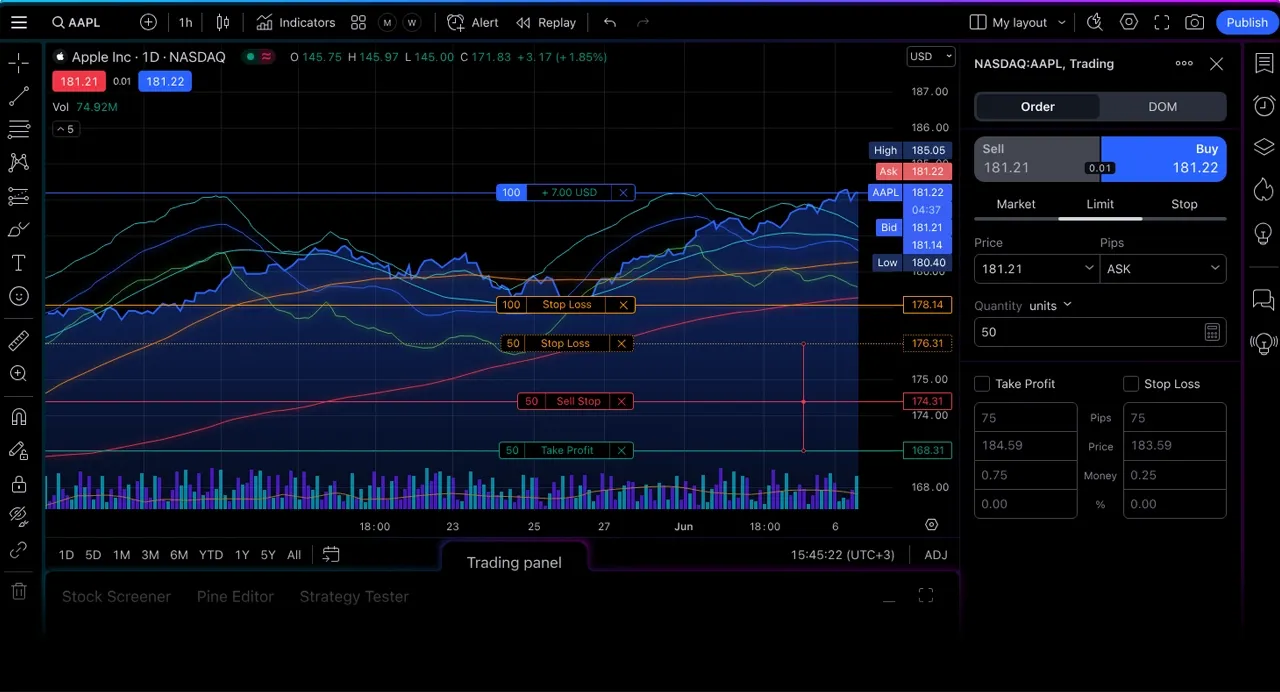Toggle stay in drawing mode
This screenshot has height=692, width=1280.
[x=18, y=451]
